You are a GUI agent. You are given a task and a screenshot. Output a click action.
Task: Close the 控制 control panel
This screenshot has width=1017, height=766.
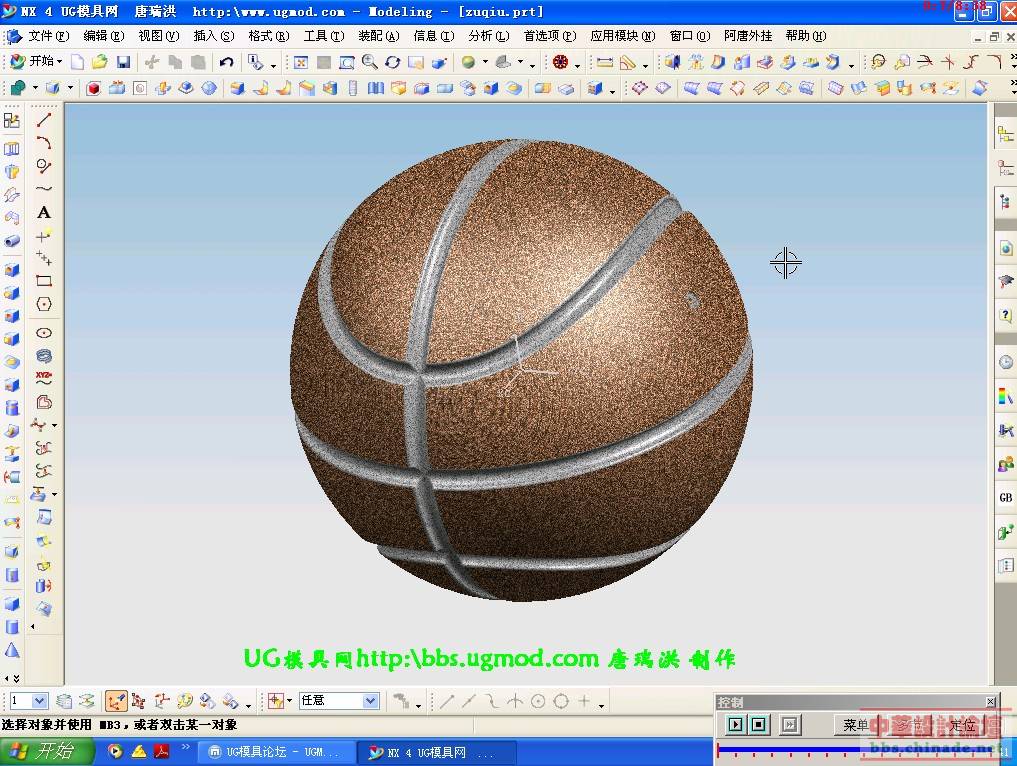tap(990, 702)
